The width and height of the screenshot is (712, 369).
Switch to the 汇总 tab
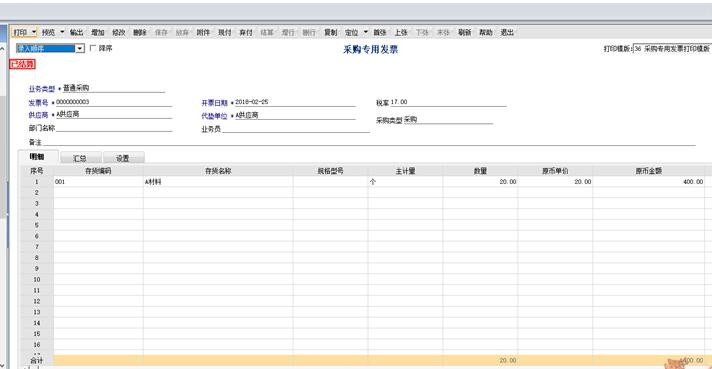click(80, 158)
